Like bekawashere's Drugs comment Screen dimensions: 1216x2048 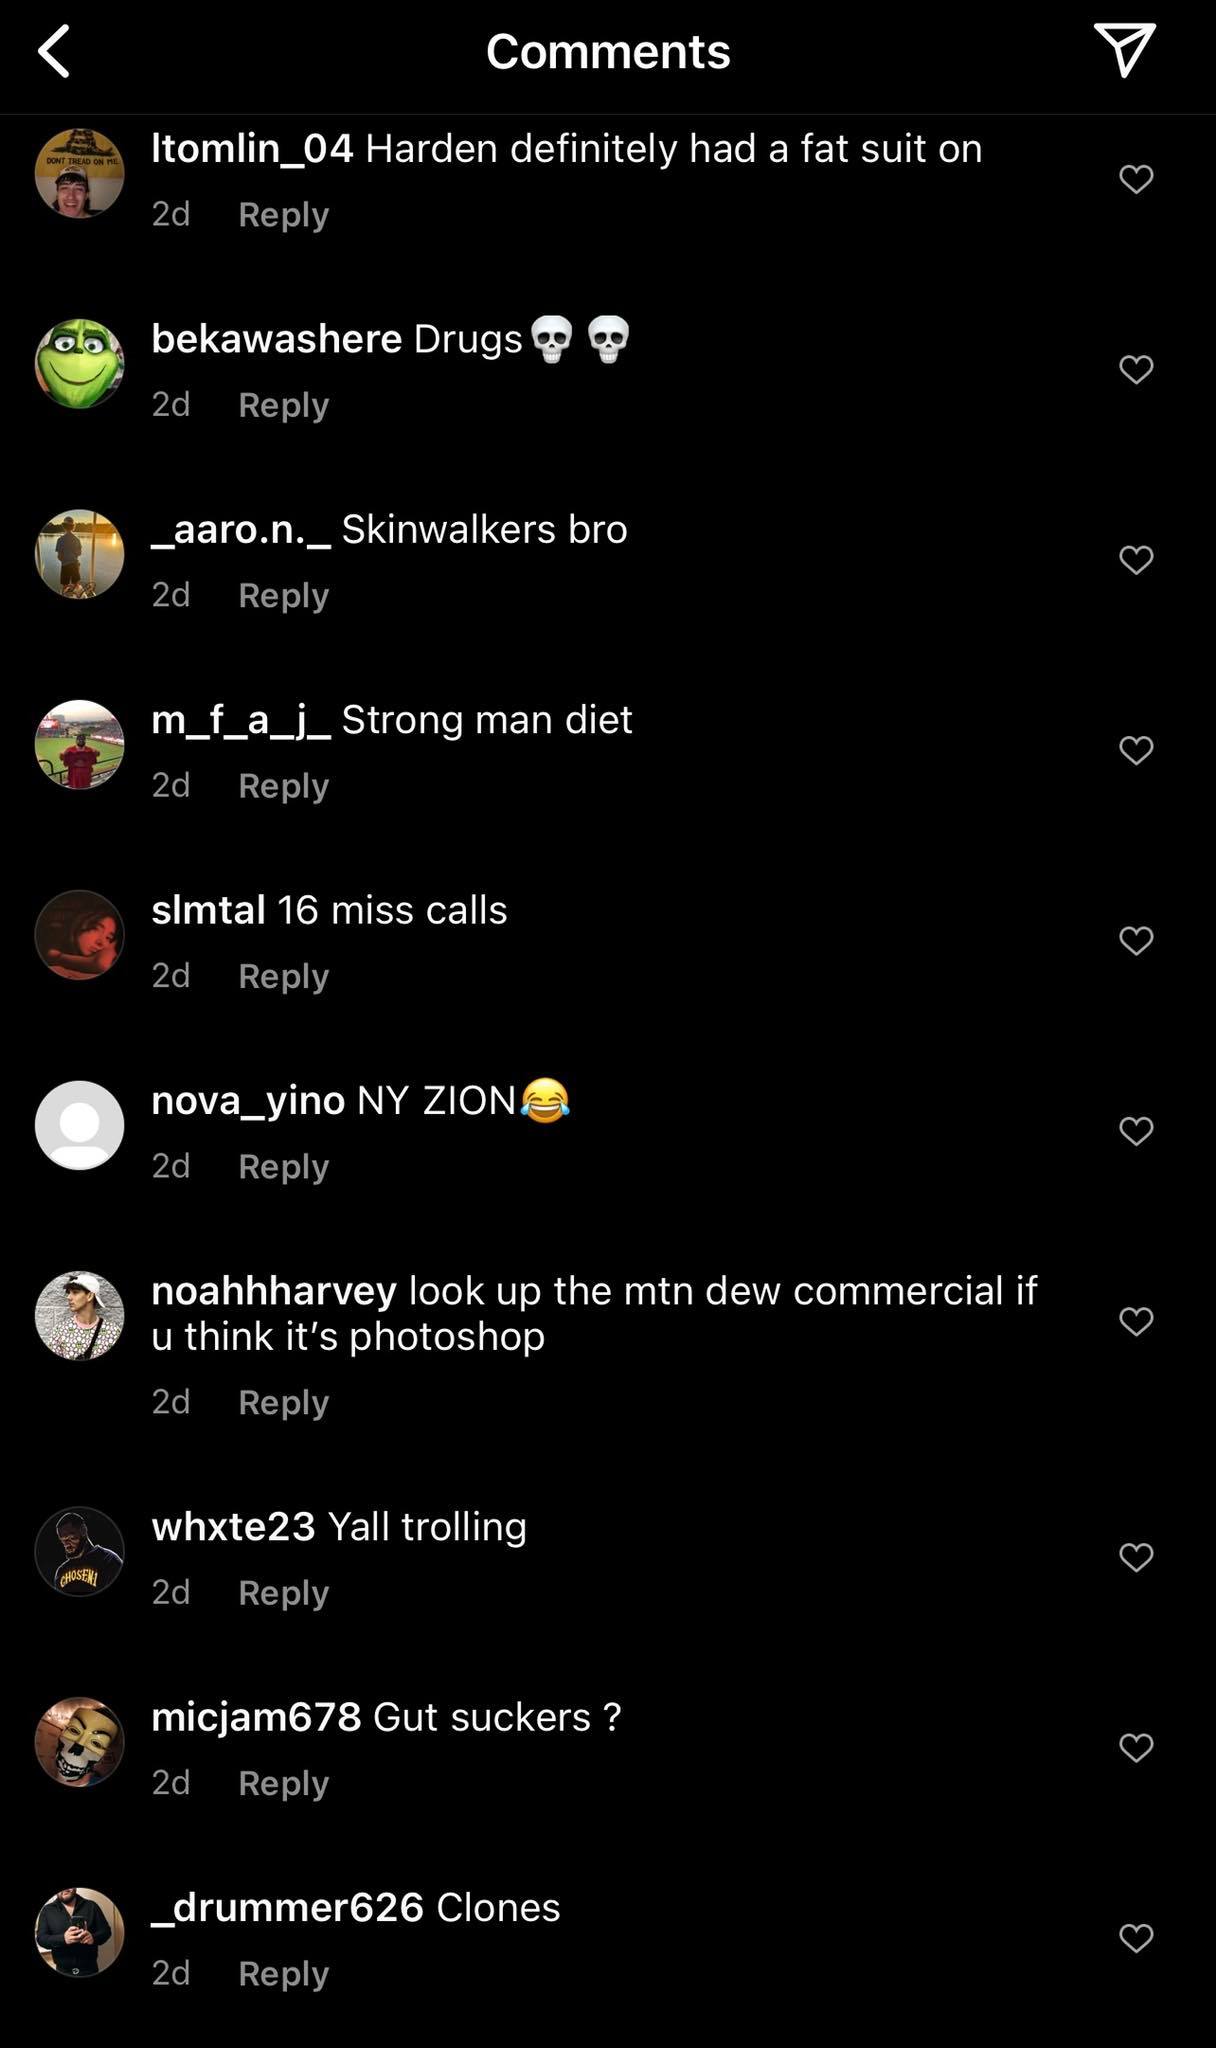(x=1136, y=369)
